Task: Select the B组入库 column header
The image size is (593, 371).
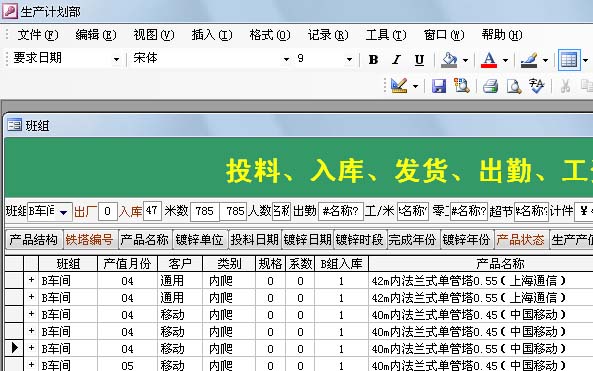Action: (x=341, y=263)
